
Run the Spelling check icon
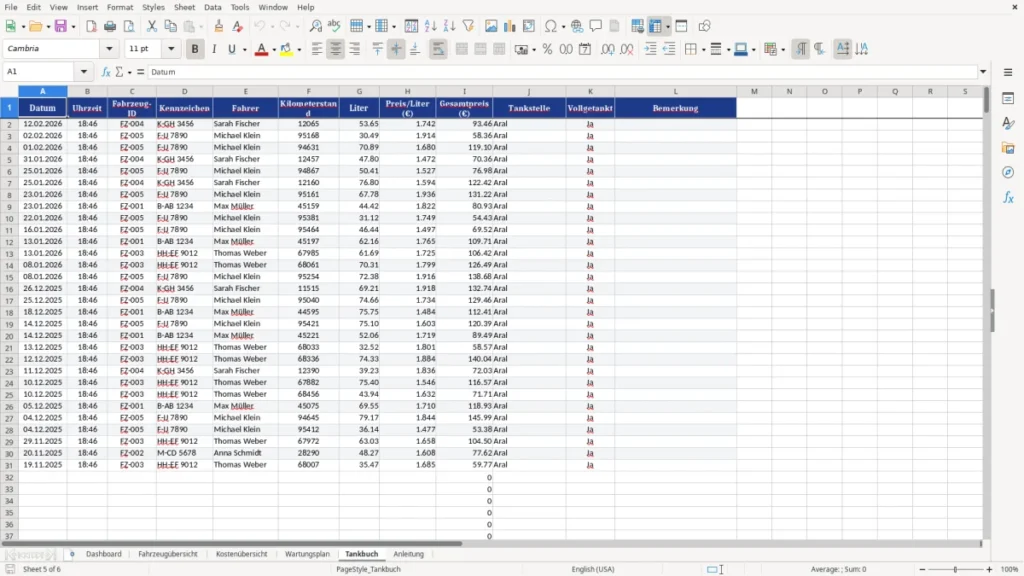[334, 26]
